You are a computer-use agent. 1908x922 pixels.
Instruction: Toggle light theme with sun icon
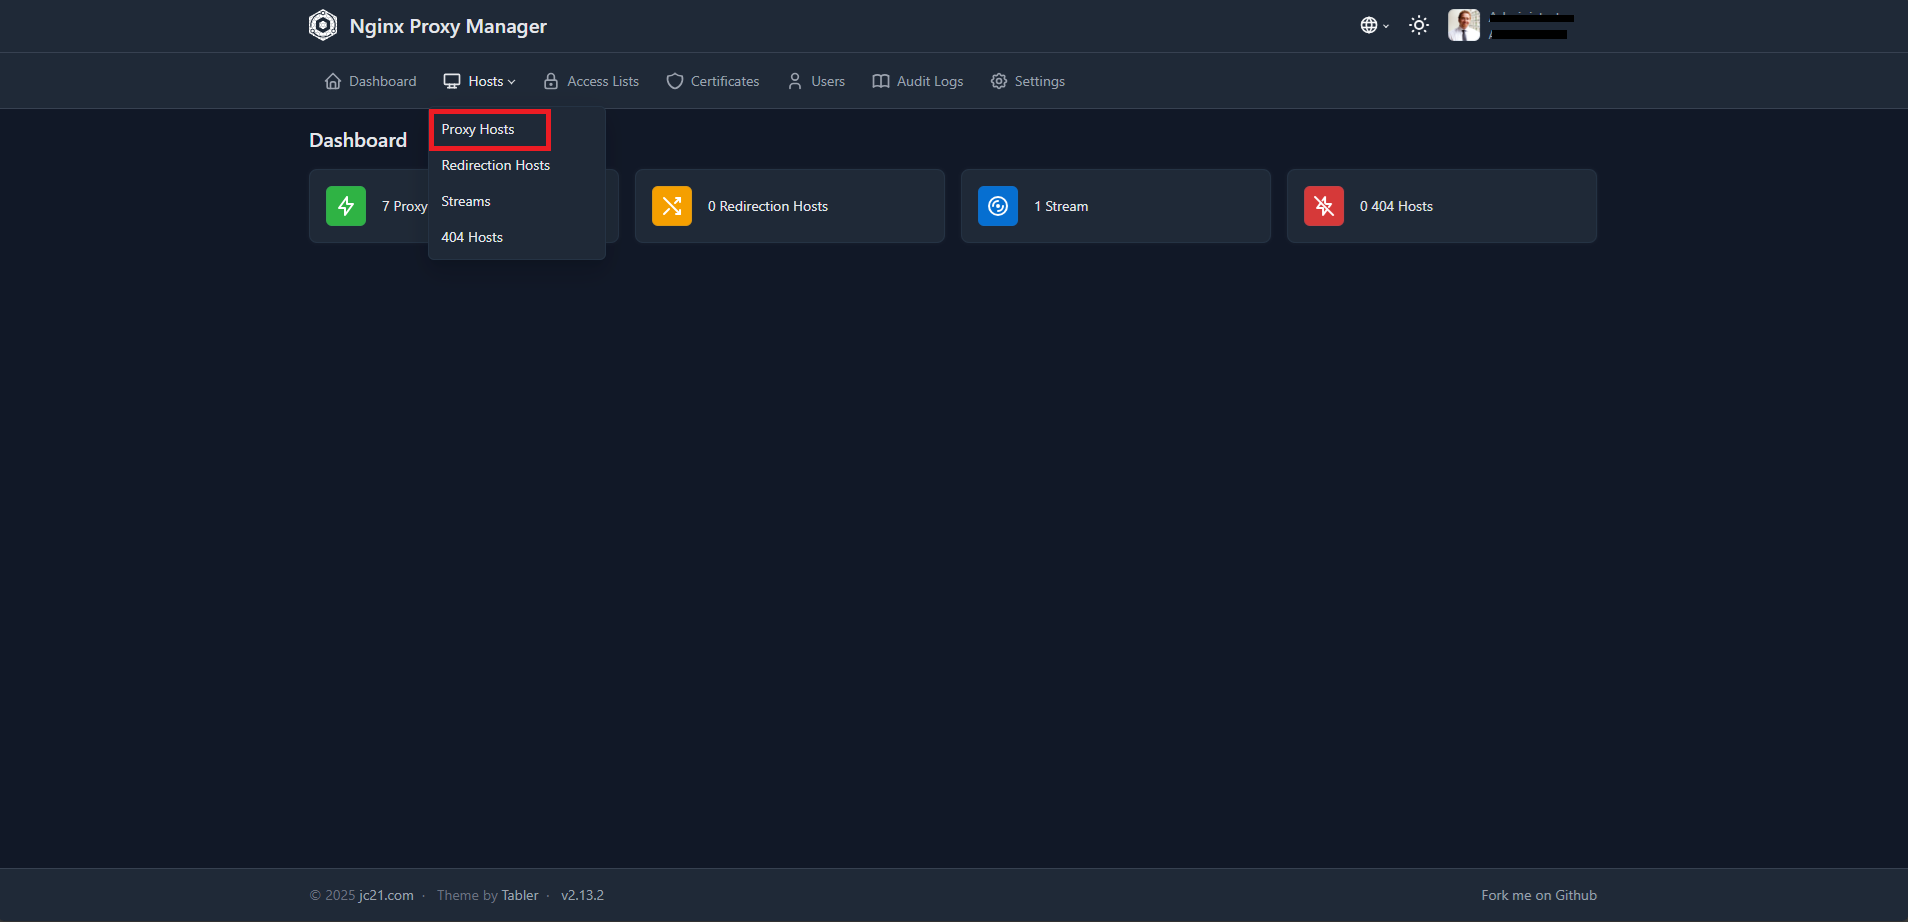[1419, 25]
